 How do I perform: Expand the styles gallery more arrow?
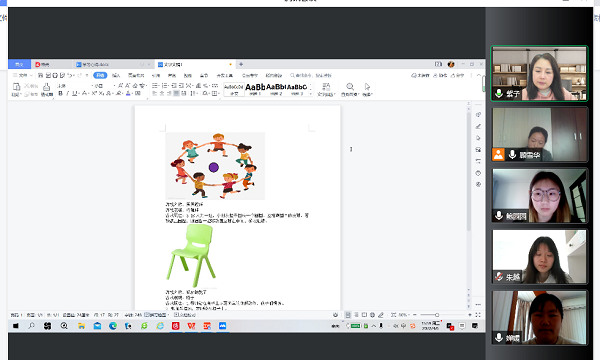310,93
